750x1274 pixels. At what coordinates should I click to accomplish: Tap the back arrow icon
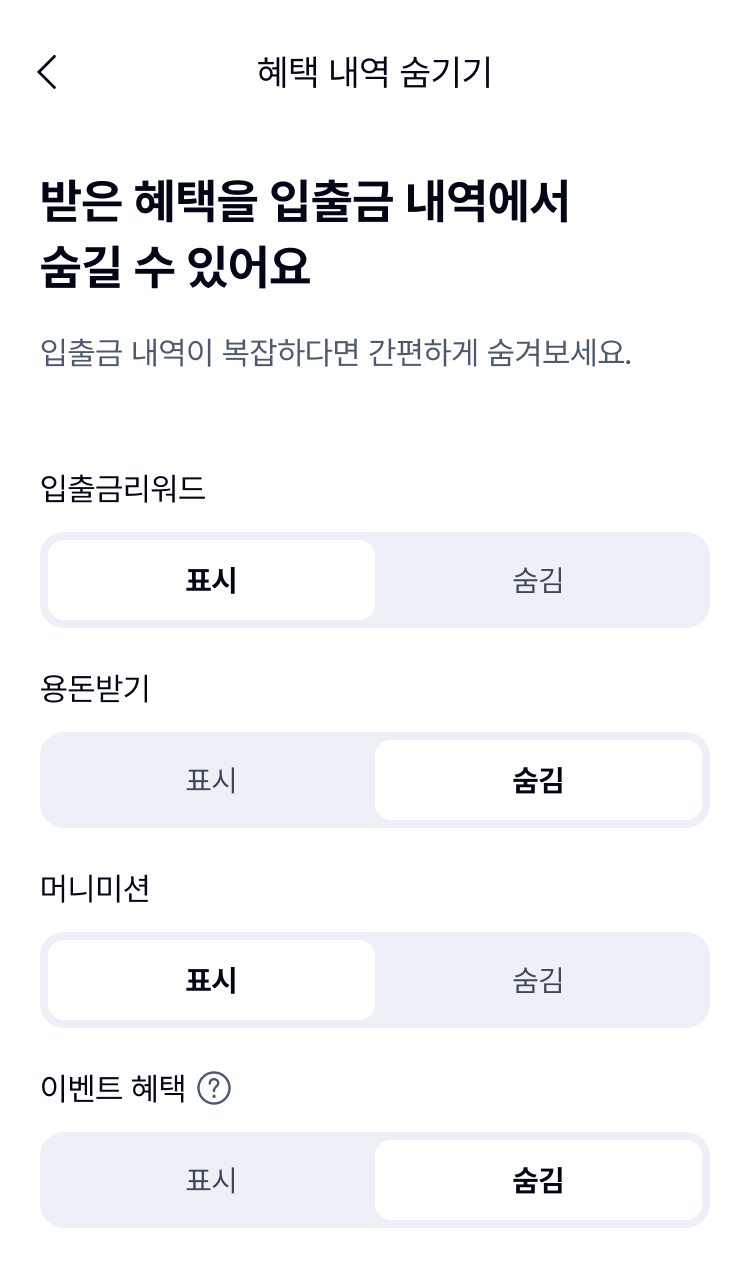point(47,72)
